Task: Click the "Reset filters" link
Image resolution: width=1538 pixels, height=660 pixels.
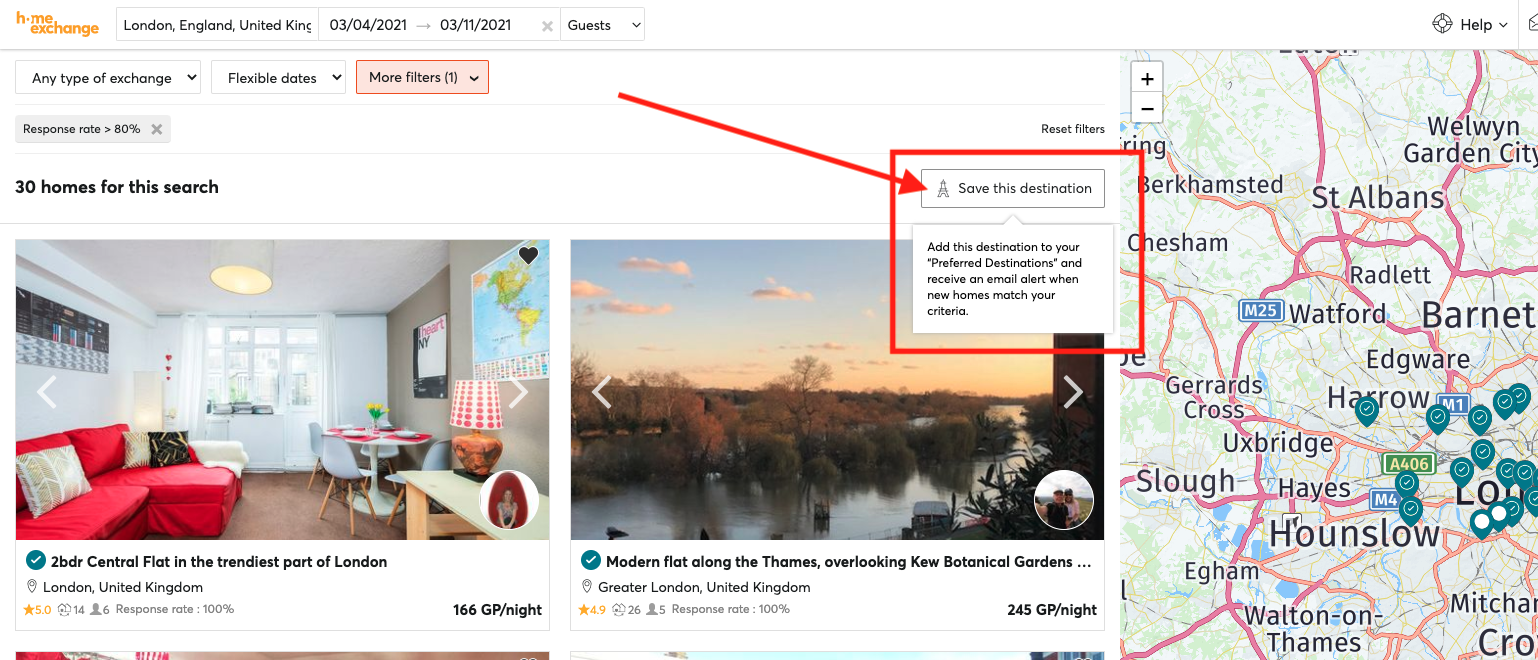Action: (1073, 129)
